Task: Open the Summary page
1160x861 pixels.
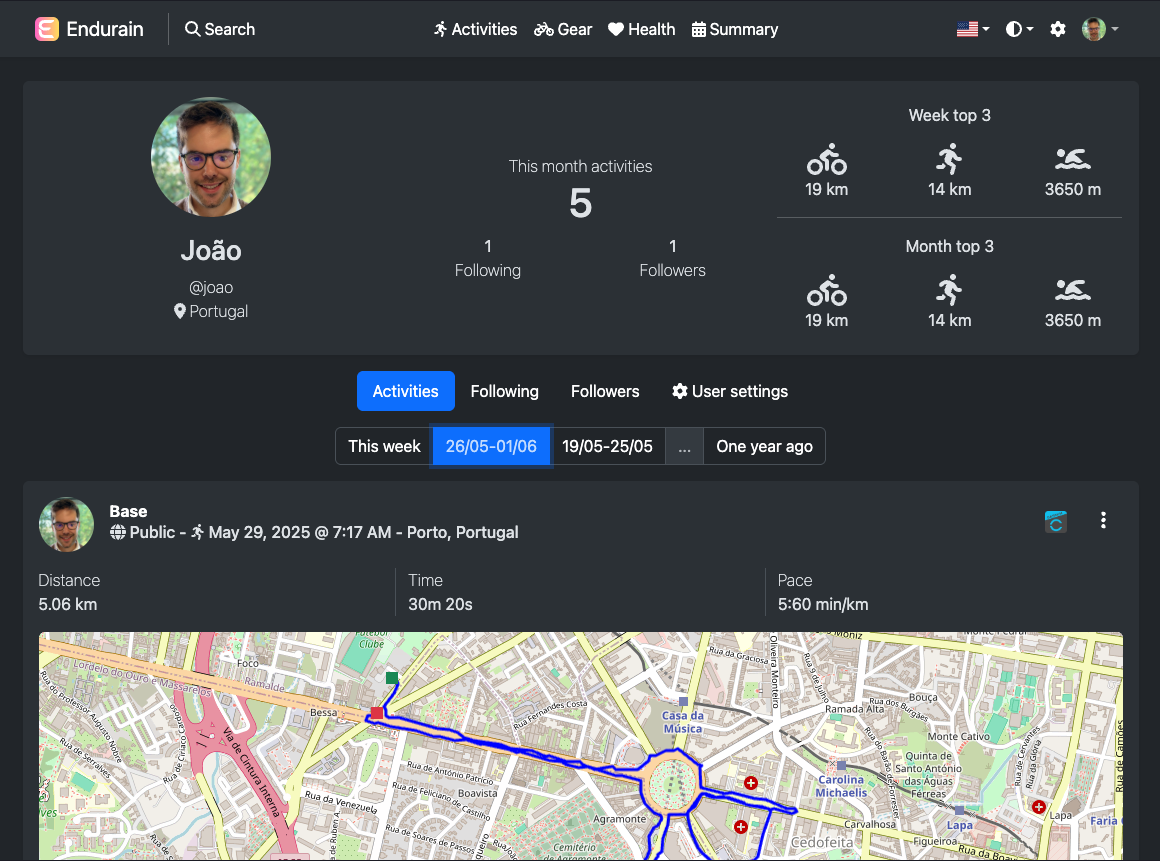Action: (x=735, y=29)
